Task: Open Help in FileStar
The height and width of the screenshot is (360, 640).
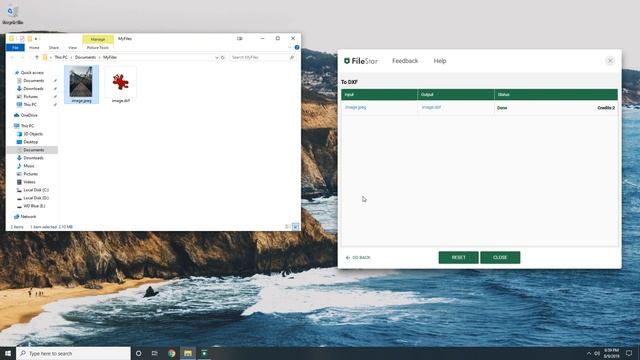Action: tap(440, 61)
